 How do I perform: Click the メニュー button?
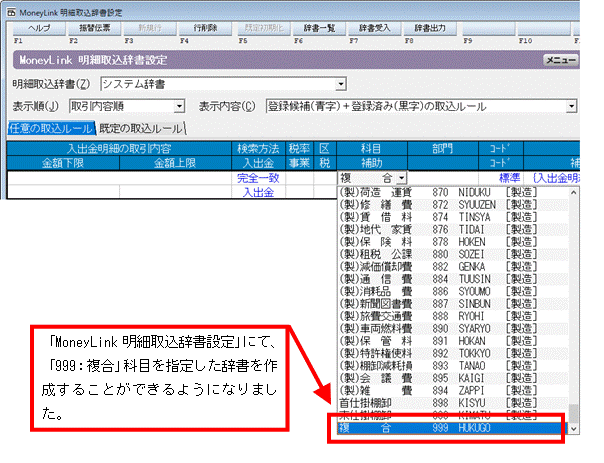tap(561, 60)
